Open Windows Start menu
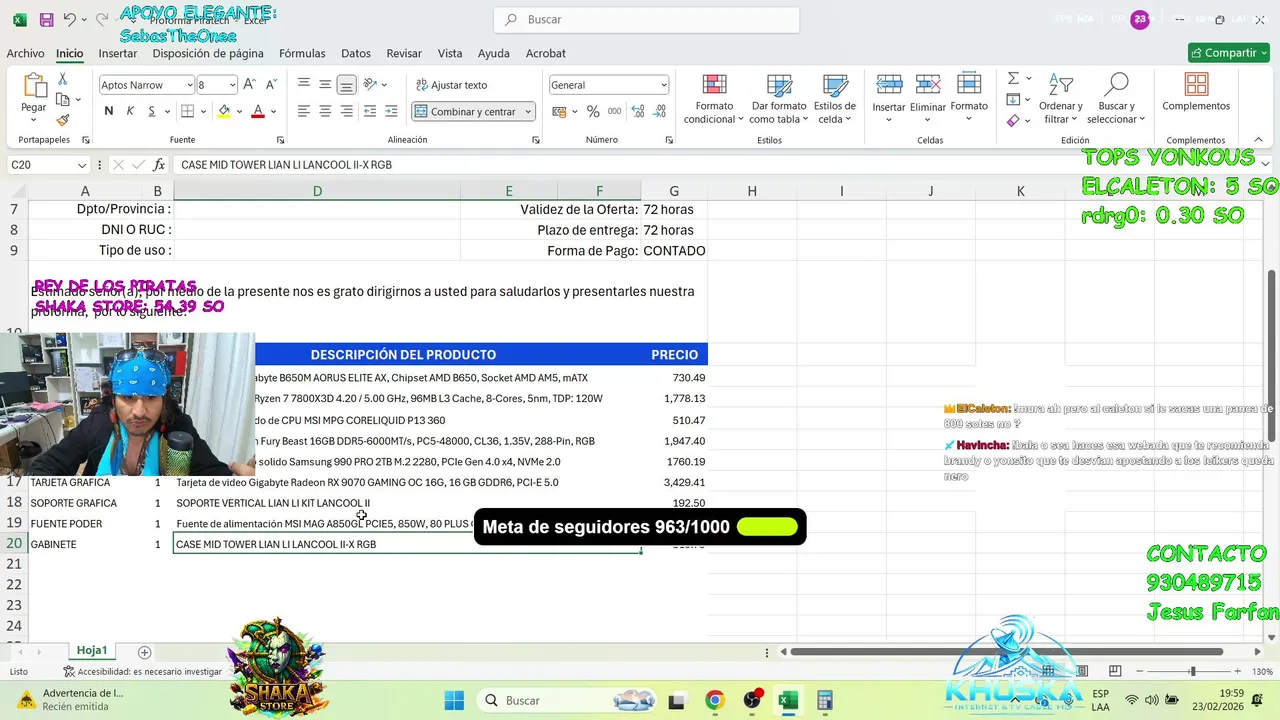Image resolution: width=1280 pixels, height=720 pixels. (454, 700)
